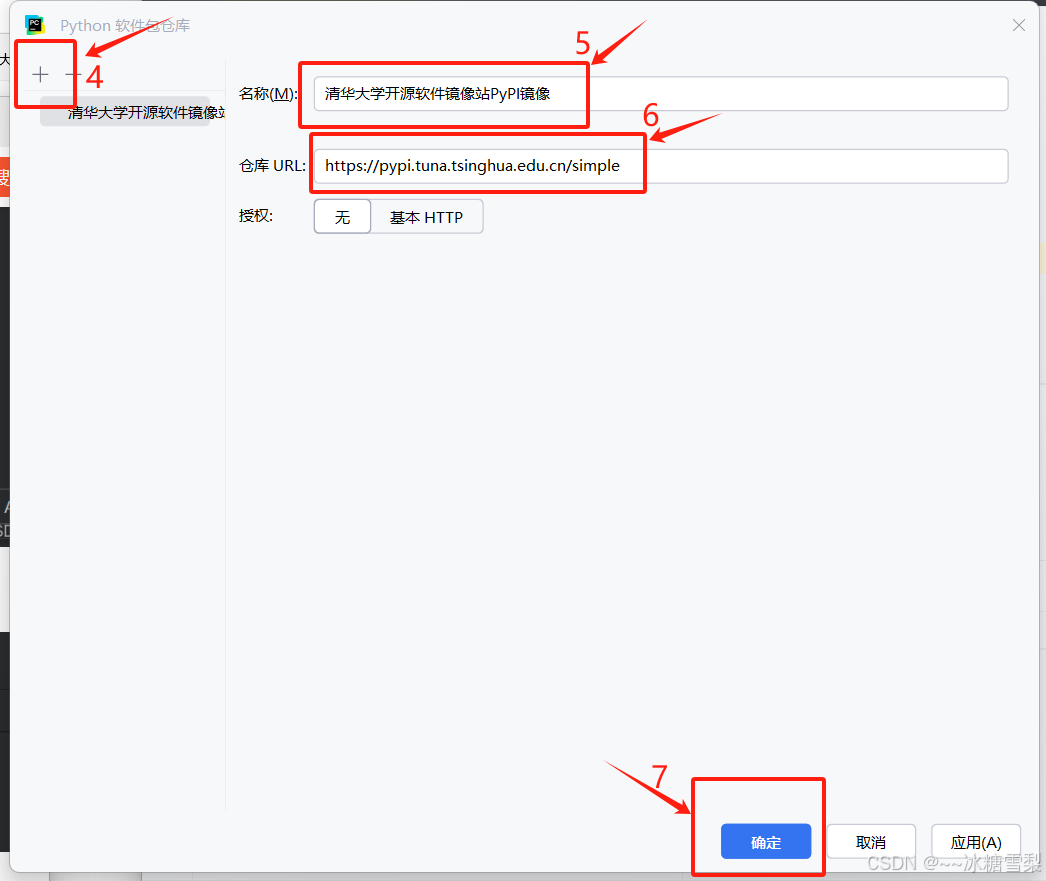Click the PyCharm logo in title bar

pyautogui.click(x=34, y=25)
